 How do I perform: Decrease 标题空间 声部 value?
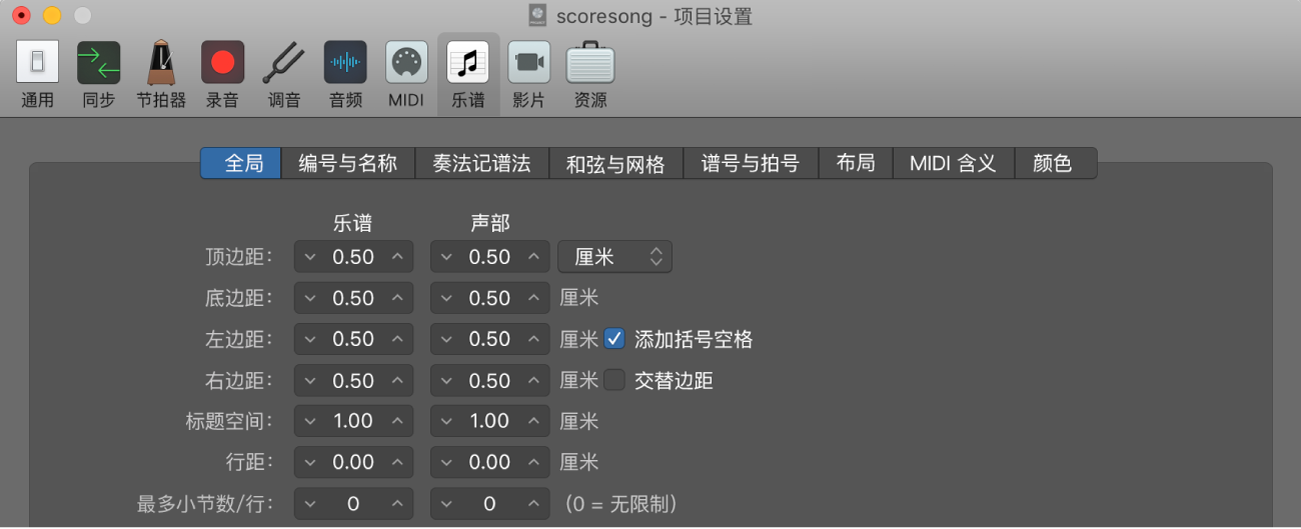446,421
